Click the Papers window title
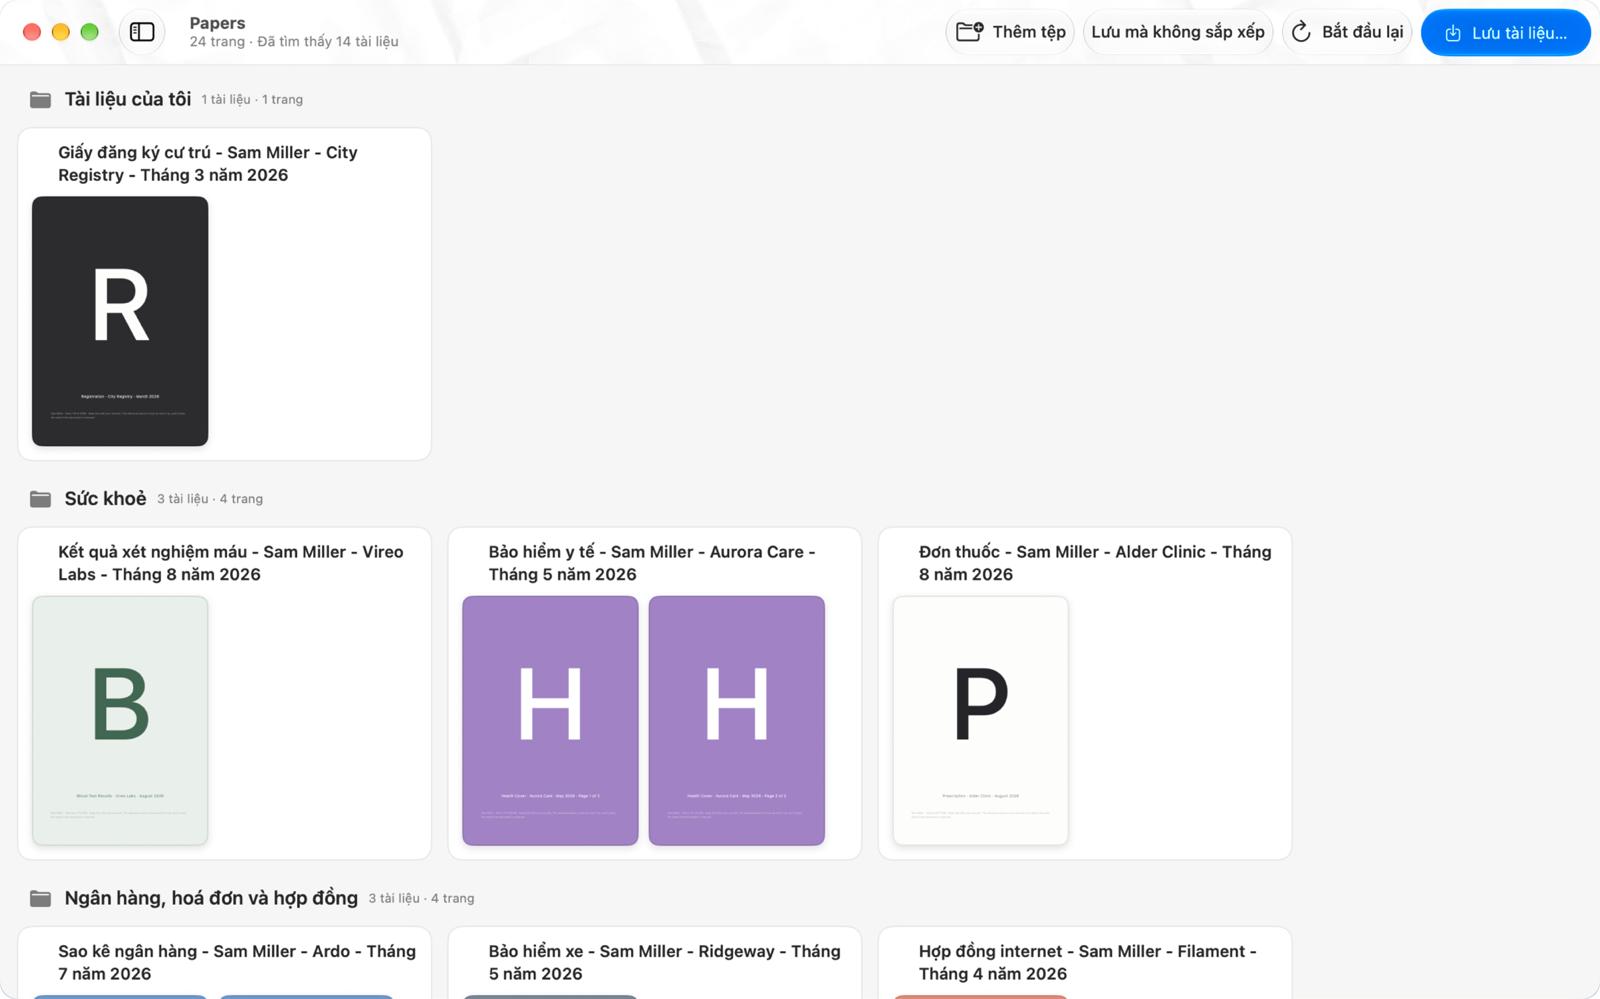Viewport: 1600px width, 999px height. [x=217, y=23]
